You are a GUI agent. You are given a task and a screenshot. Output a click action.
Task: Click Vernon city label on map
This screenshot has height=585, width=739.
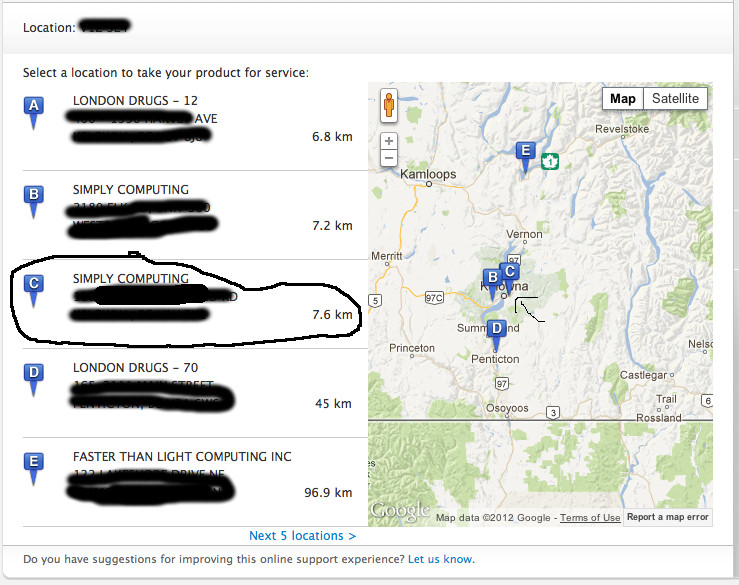[x=524, y=234]
